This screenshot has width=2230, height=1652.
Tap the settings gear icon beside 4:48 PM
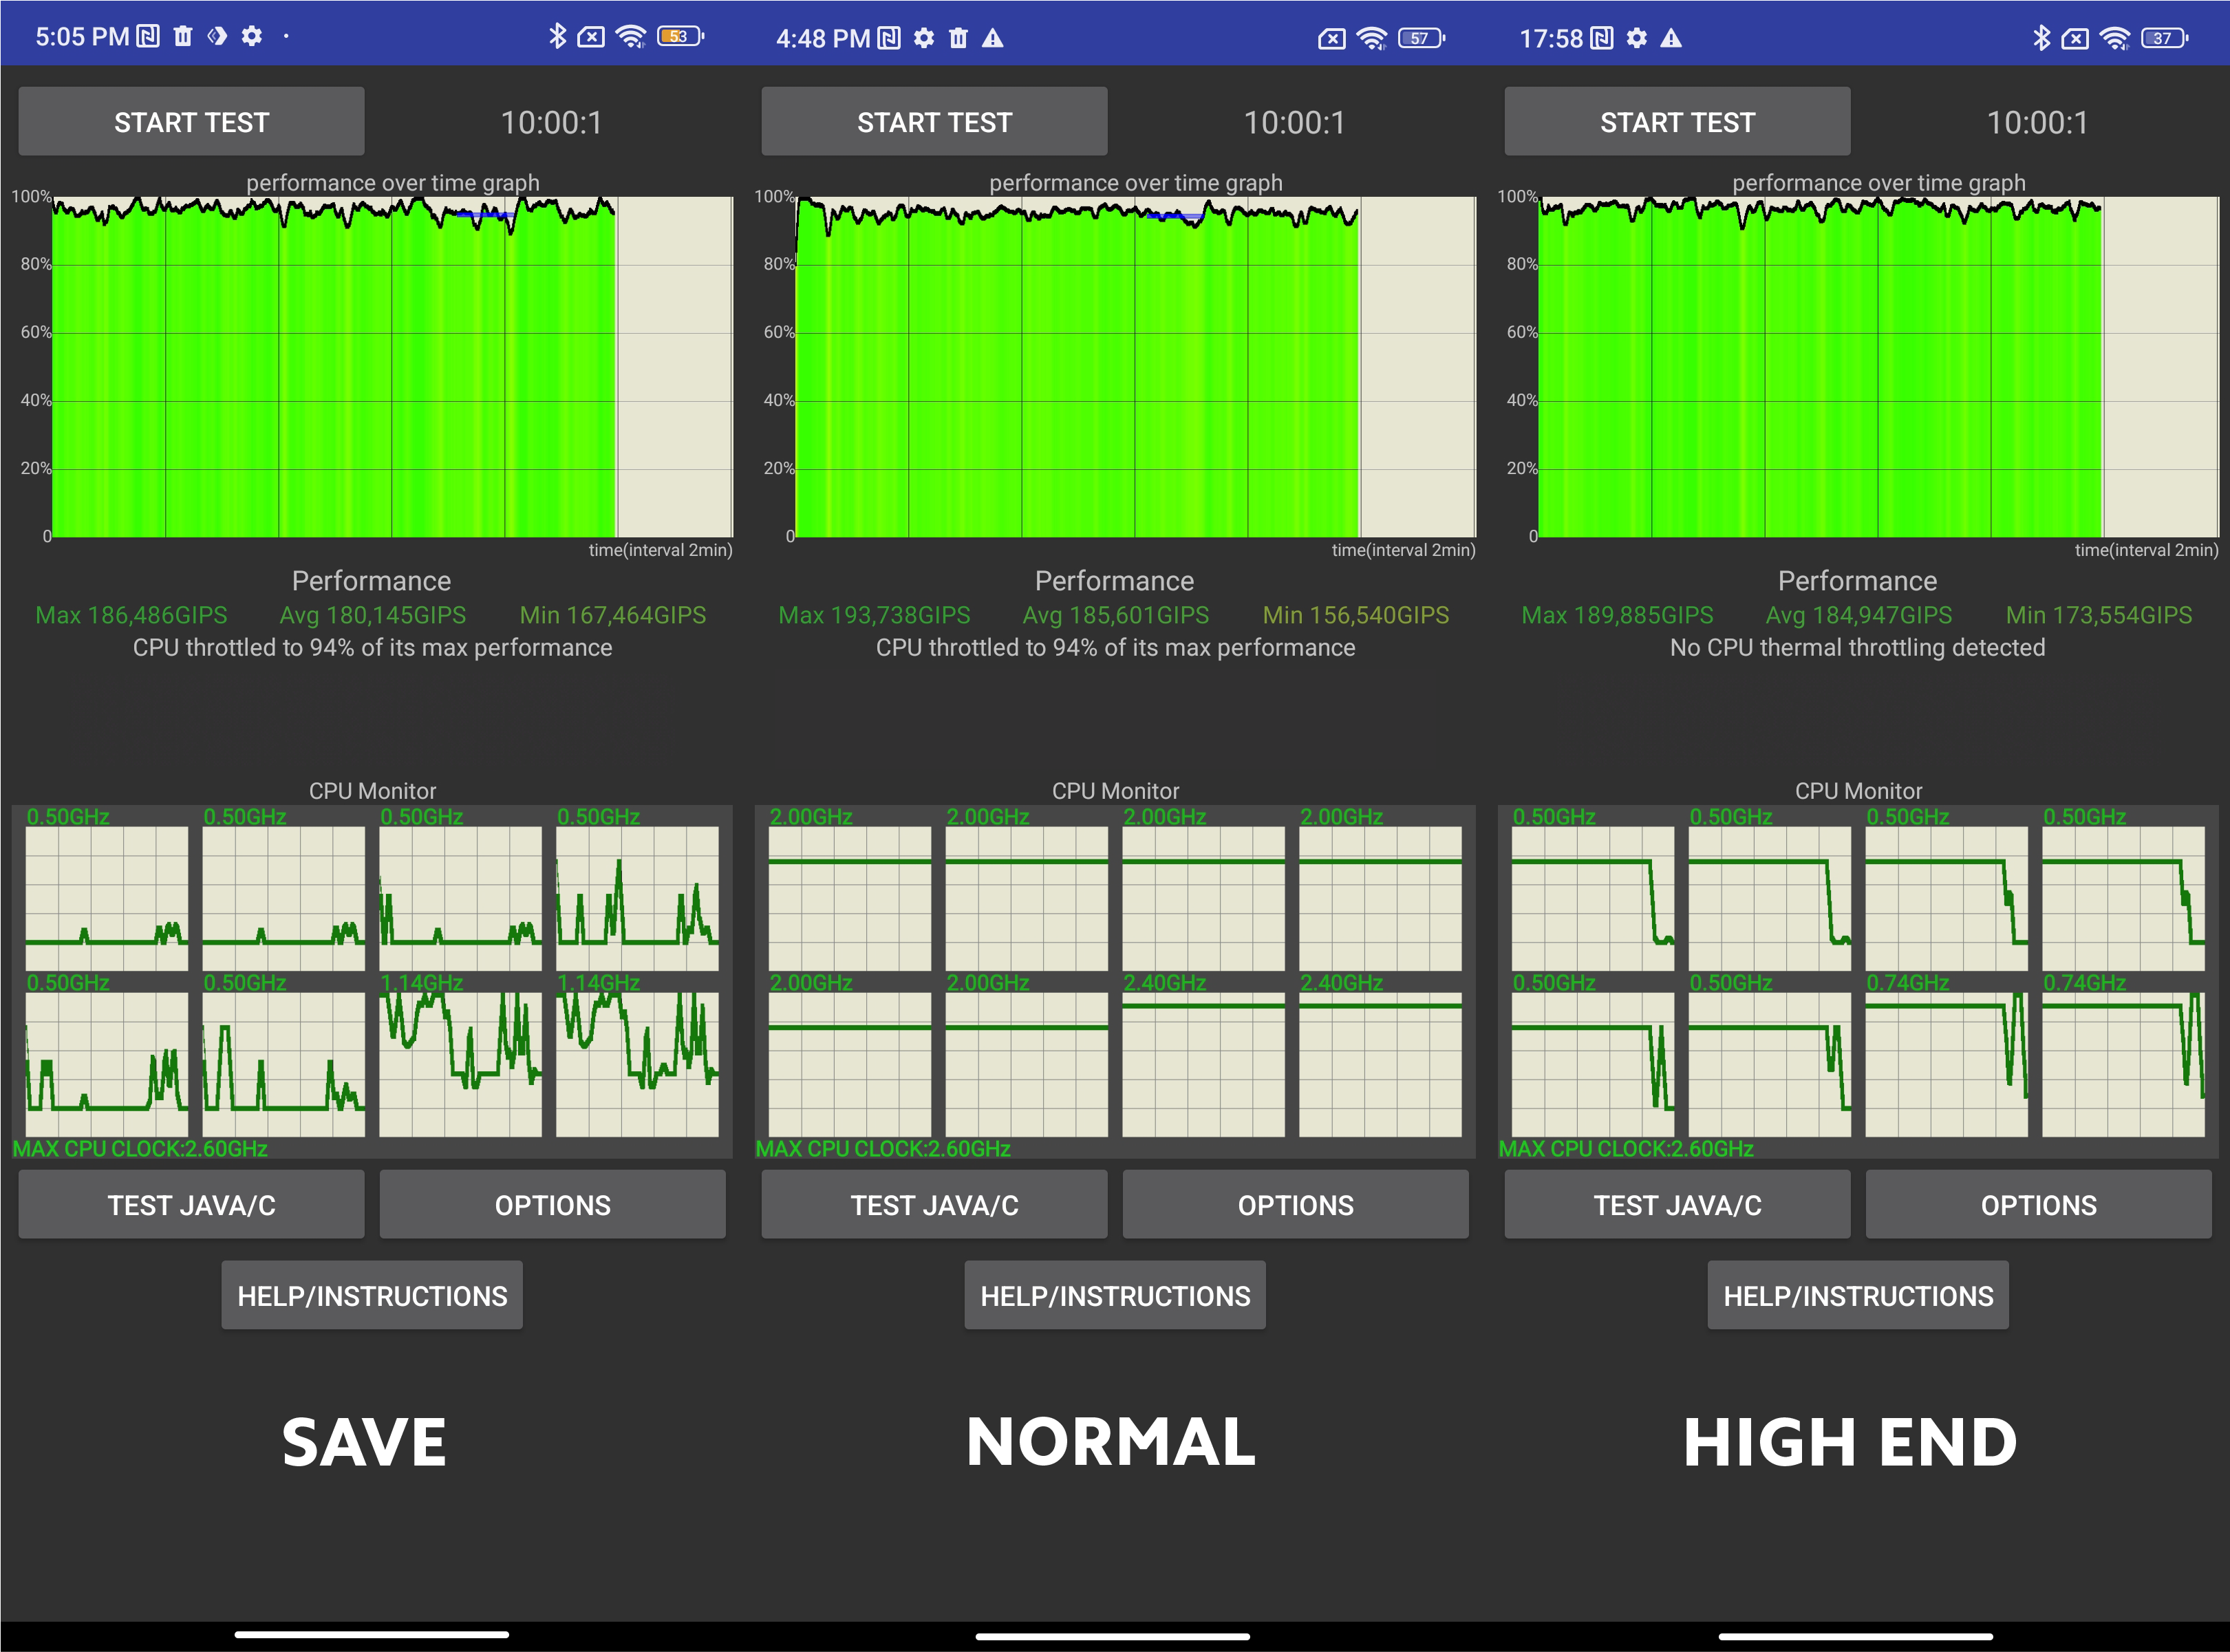(x=924, y=38)
